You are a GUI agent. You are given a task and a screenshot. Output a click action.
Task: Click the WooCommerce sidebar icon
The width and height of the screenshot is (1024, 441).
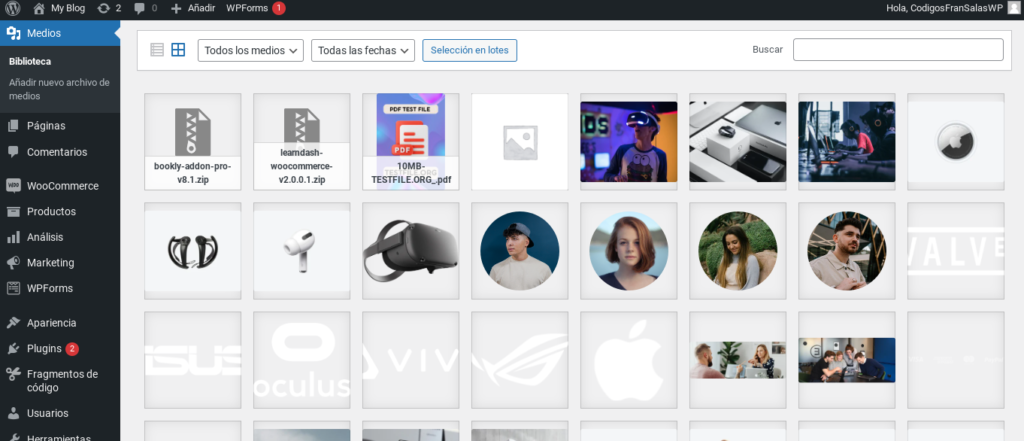[13, 186]
